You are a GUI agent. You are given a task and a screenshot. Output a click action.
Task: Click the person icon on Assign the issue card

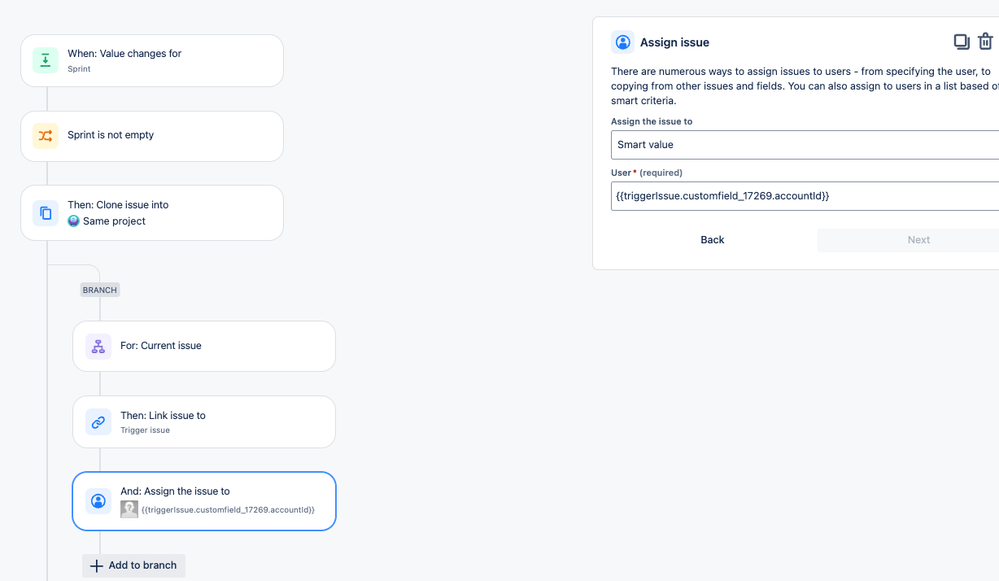click(x=97, y=501)
